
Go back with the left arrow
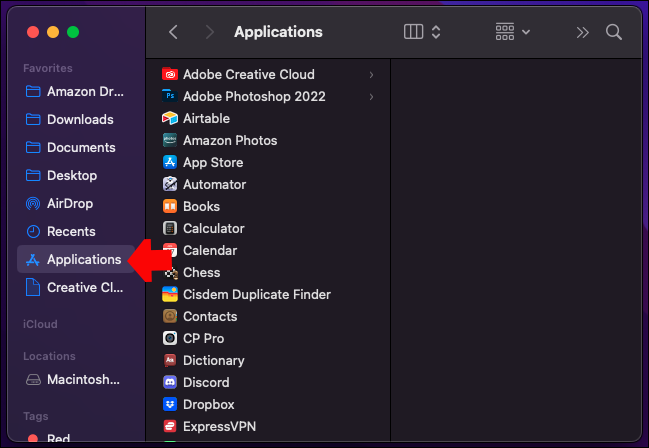(174, 32)
